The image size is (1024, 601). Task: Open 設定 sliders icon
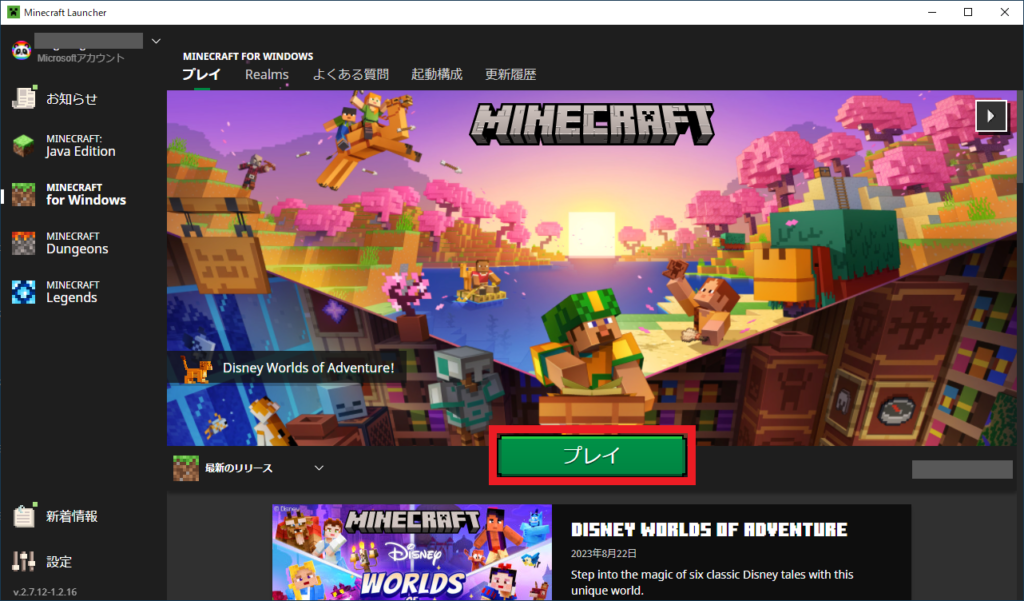pos(24,561)
